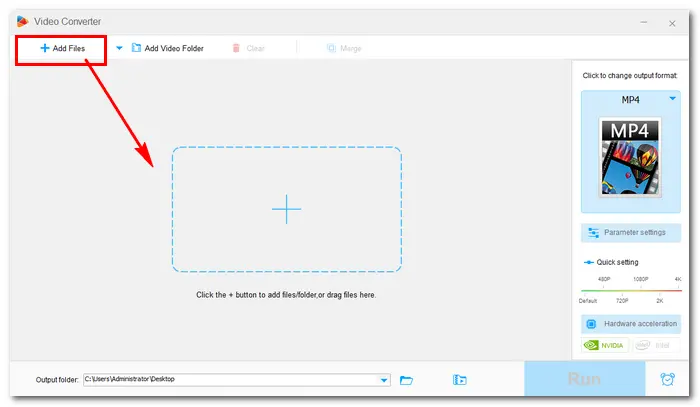Open the alarm clock scheduler icon

pyautogui.click(x=667, y=379)
